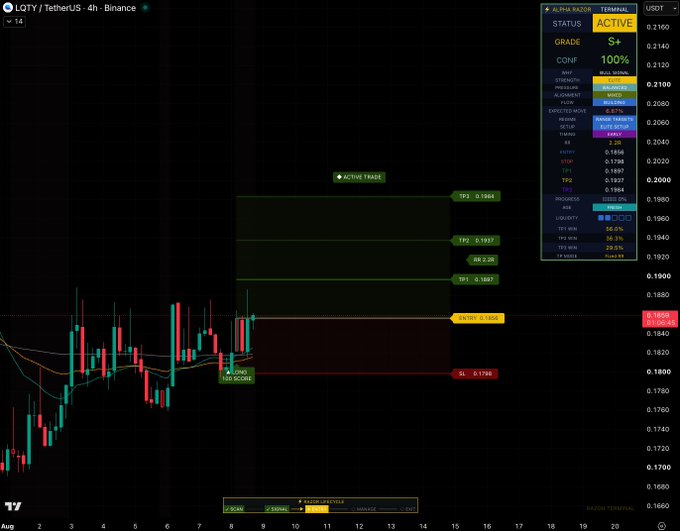Click the BUILDING flow cell
Viewport: 680px width, 531px height.
coord(615,102)
